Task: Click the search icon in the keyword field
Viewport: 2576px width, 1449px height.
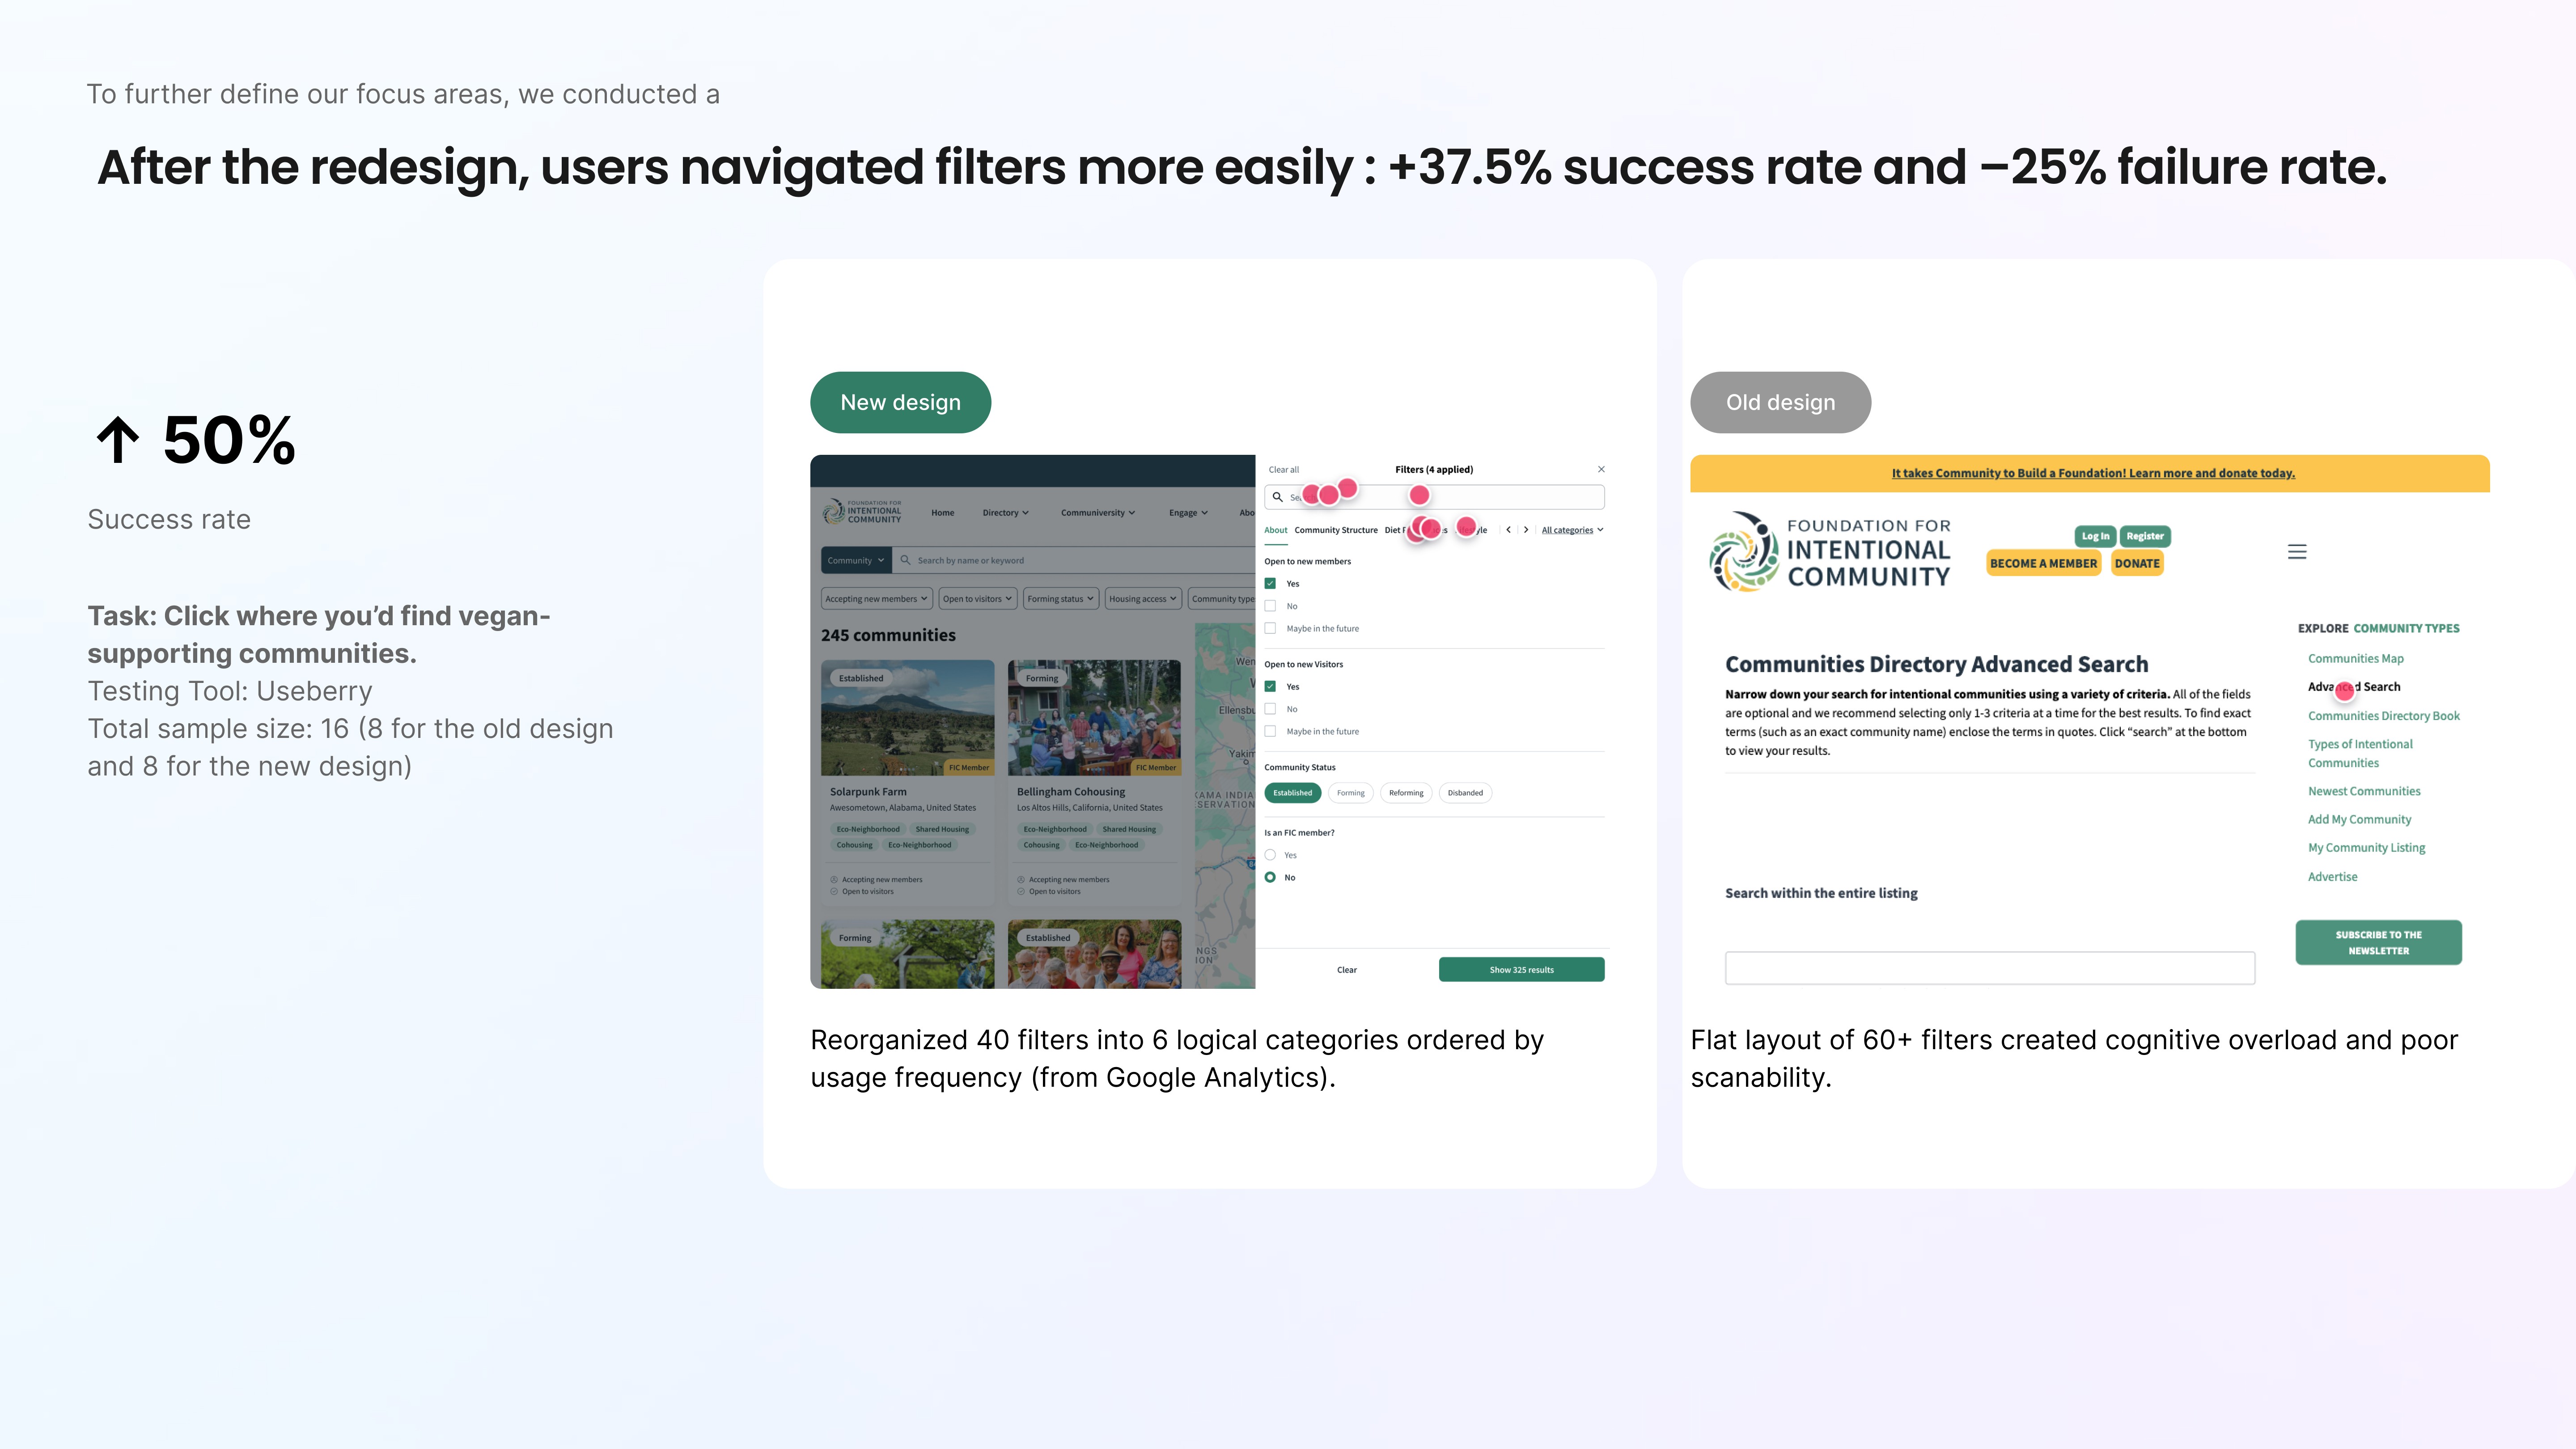Action: (x=905, y=560)
